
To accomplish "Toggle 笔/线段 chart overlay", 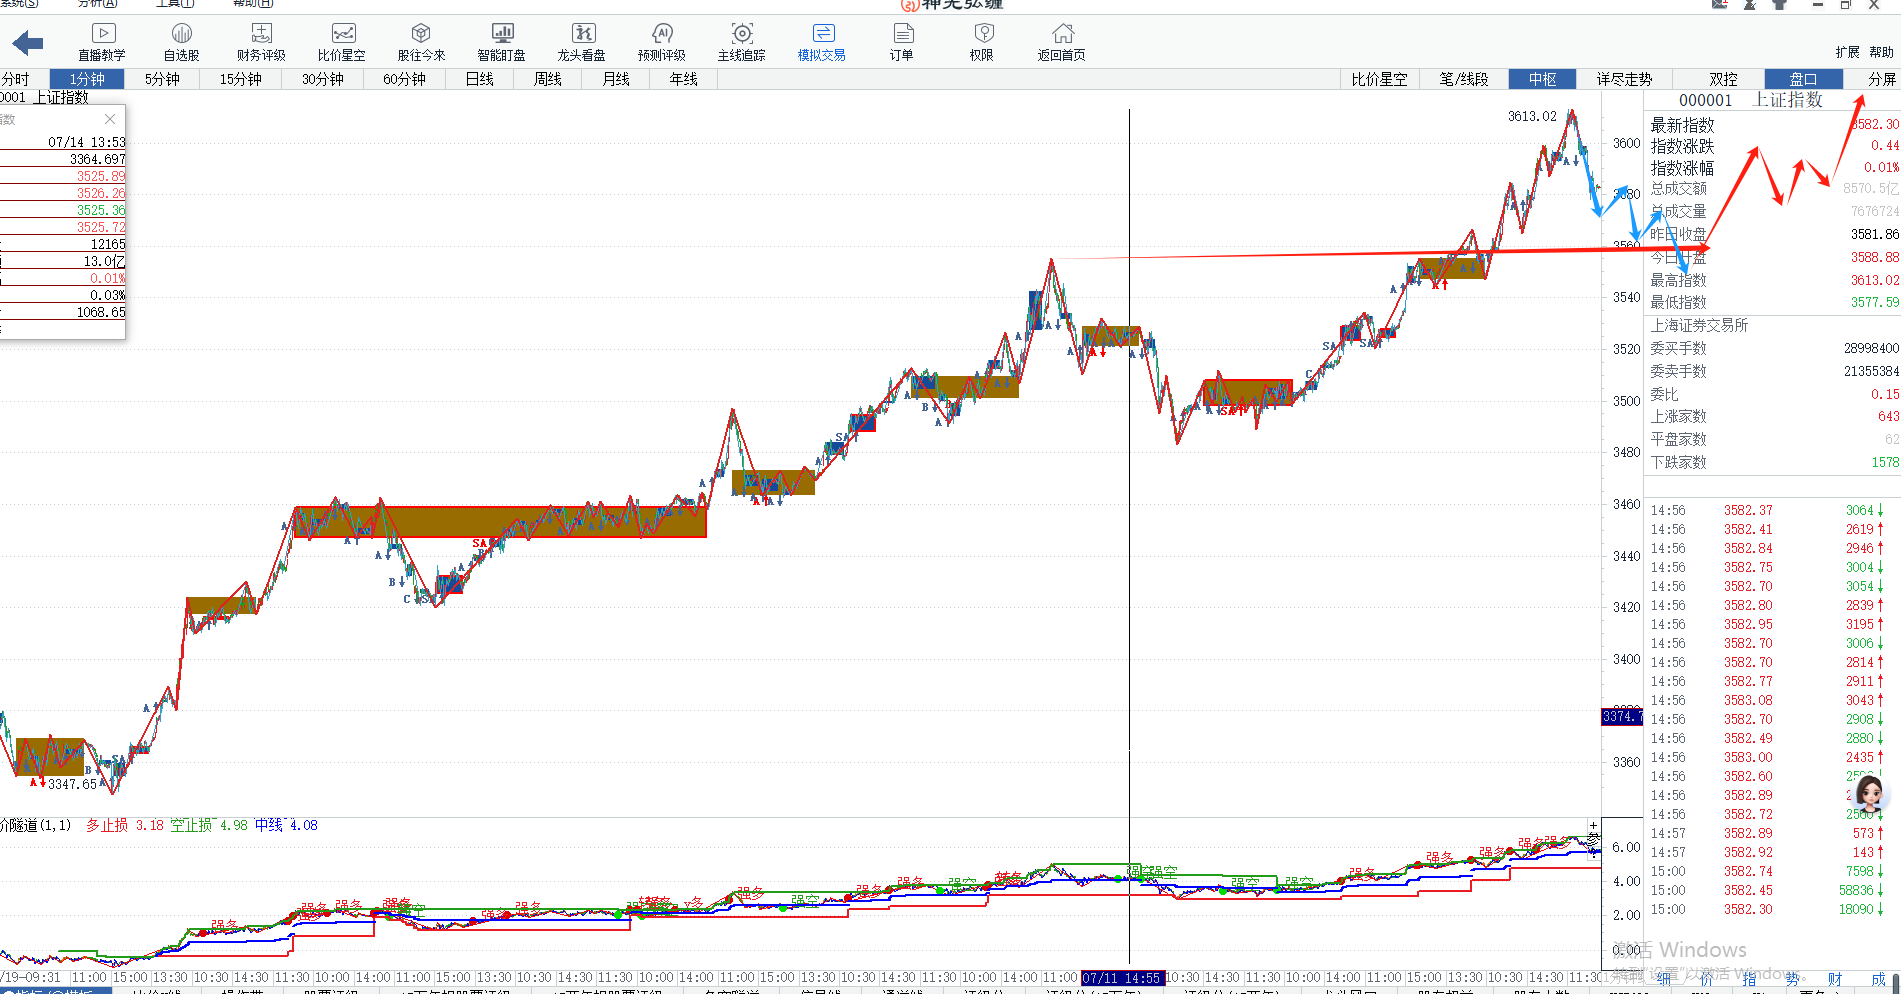I will (1463, 79).
